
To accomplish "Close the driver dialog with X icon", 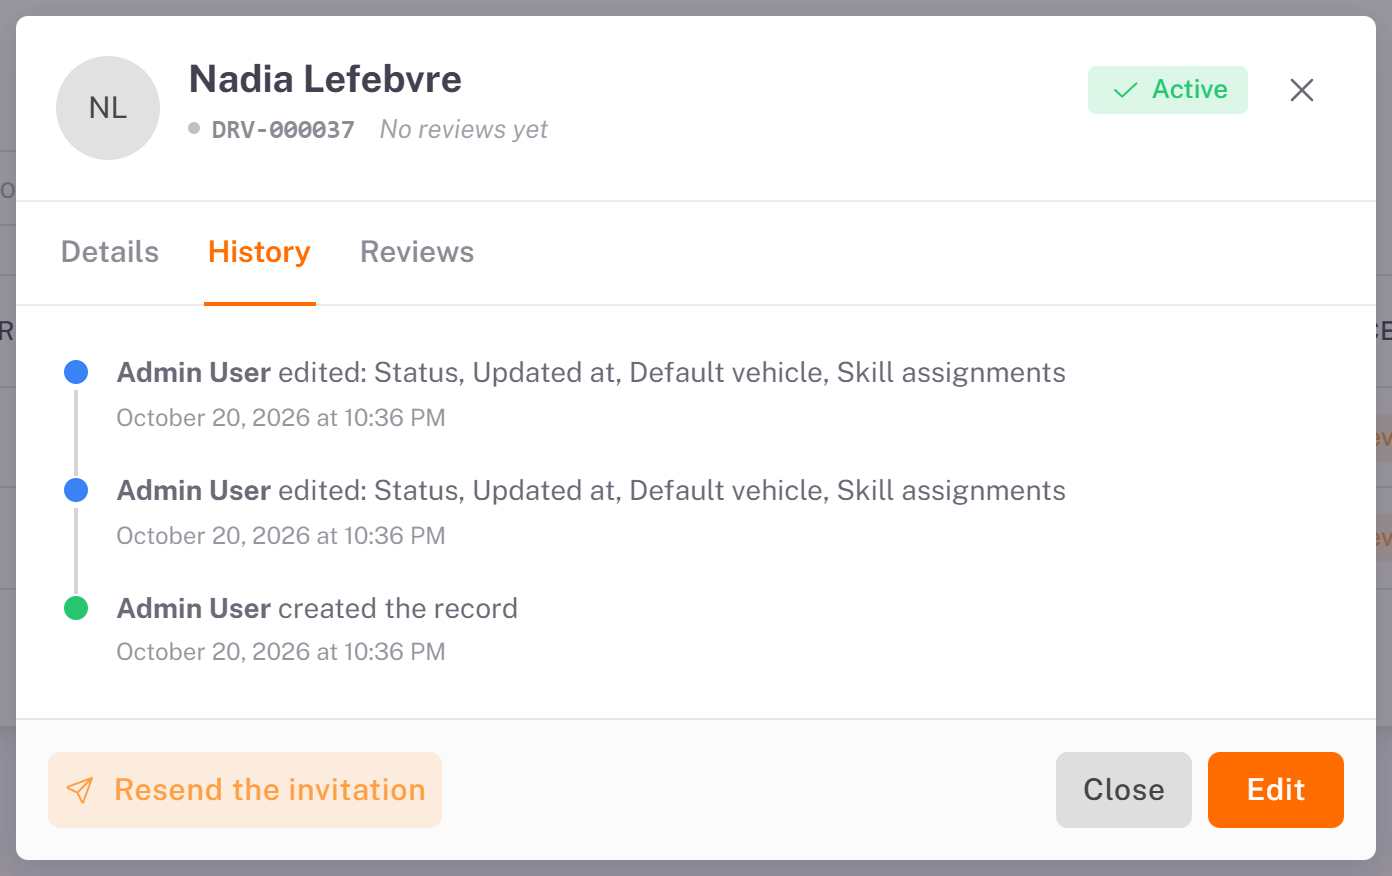I will point(1301,90).
